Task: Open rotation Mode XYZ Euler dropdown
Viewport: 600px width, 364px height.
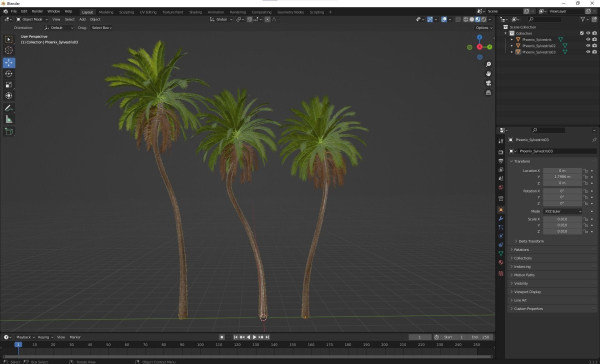Action: [x=562, y=211]
